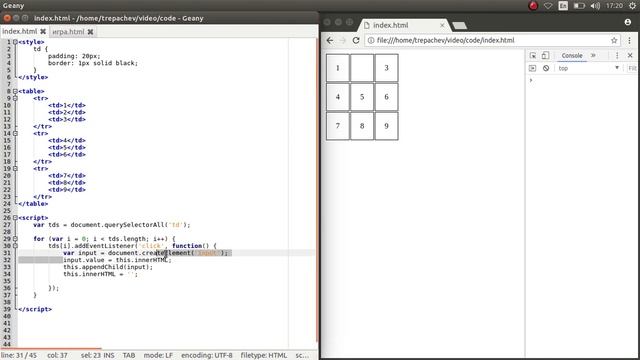Click the Geany editor vertical scrollbar
640x360 pixels.
click(316, 190)
